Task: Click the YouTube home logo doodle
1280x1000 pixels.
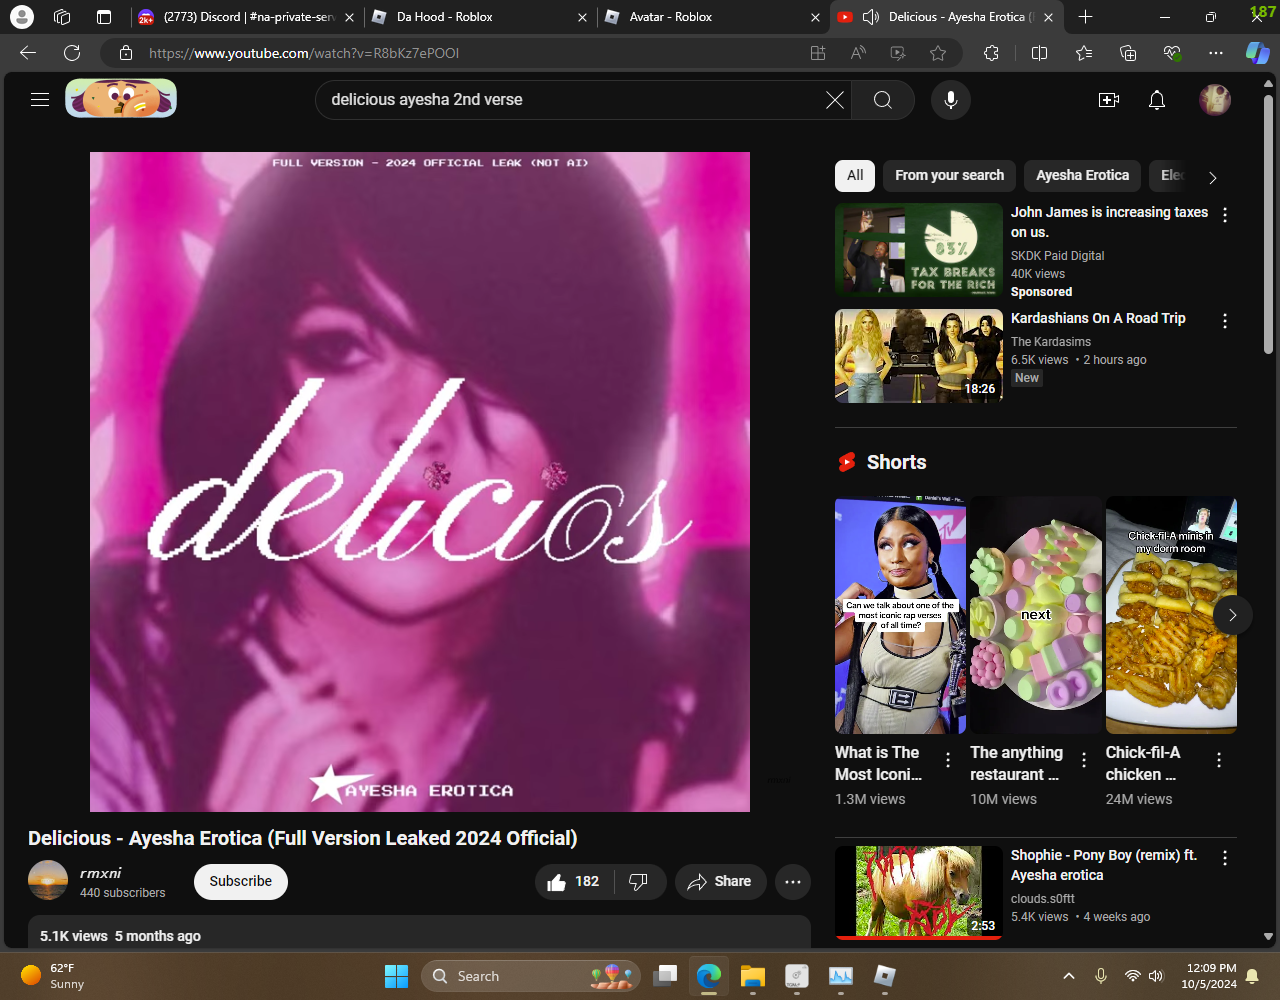Action: point(121,99)
